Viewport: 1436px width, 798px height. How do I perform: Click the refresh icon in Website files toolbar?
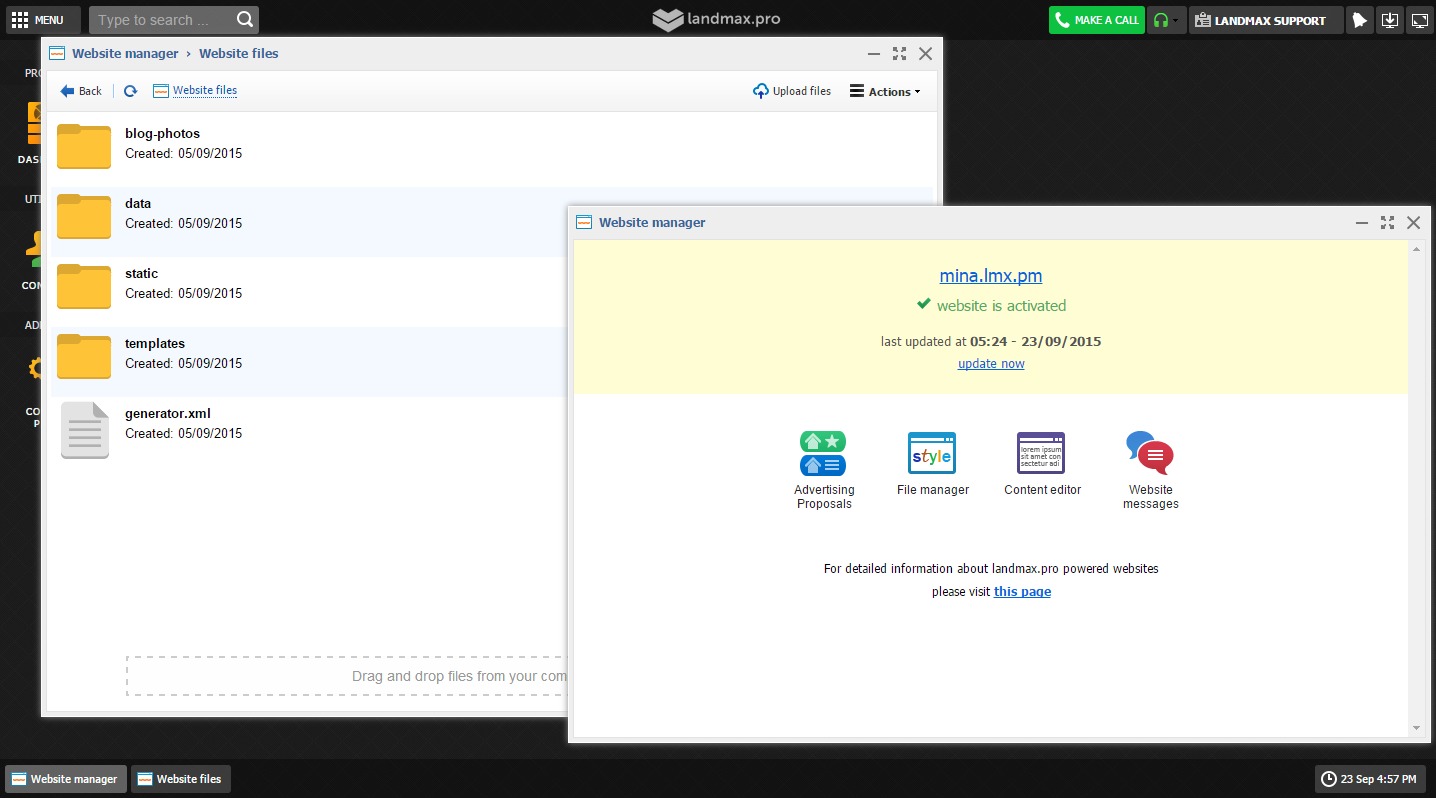coord(130,91)
